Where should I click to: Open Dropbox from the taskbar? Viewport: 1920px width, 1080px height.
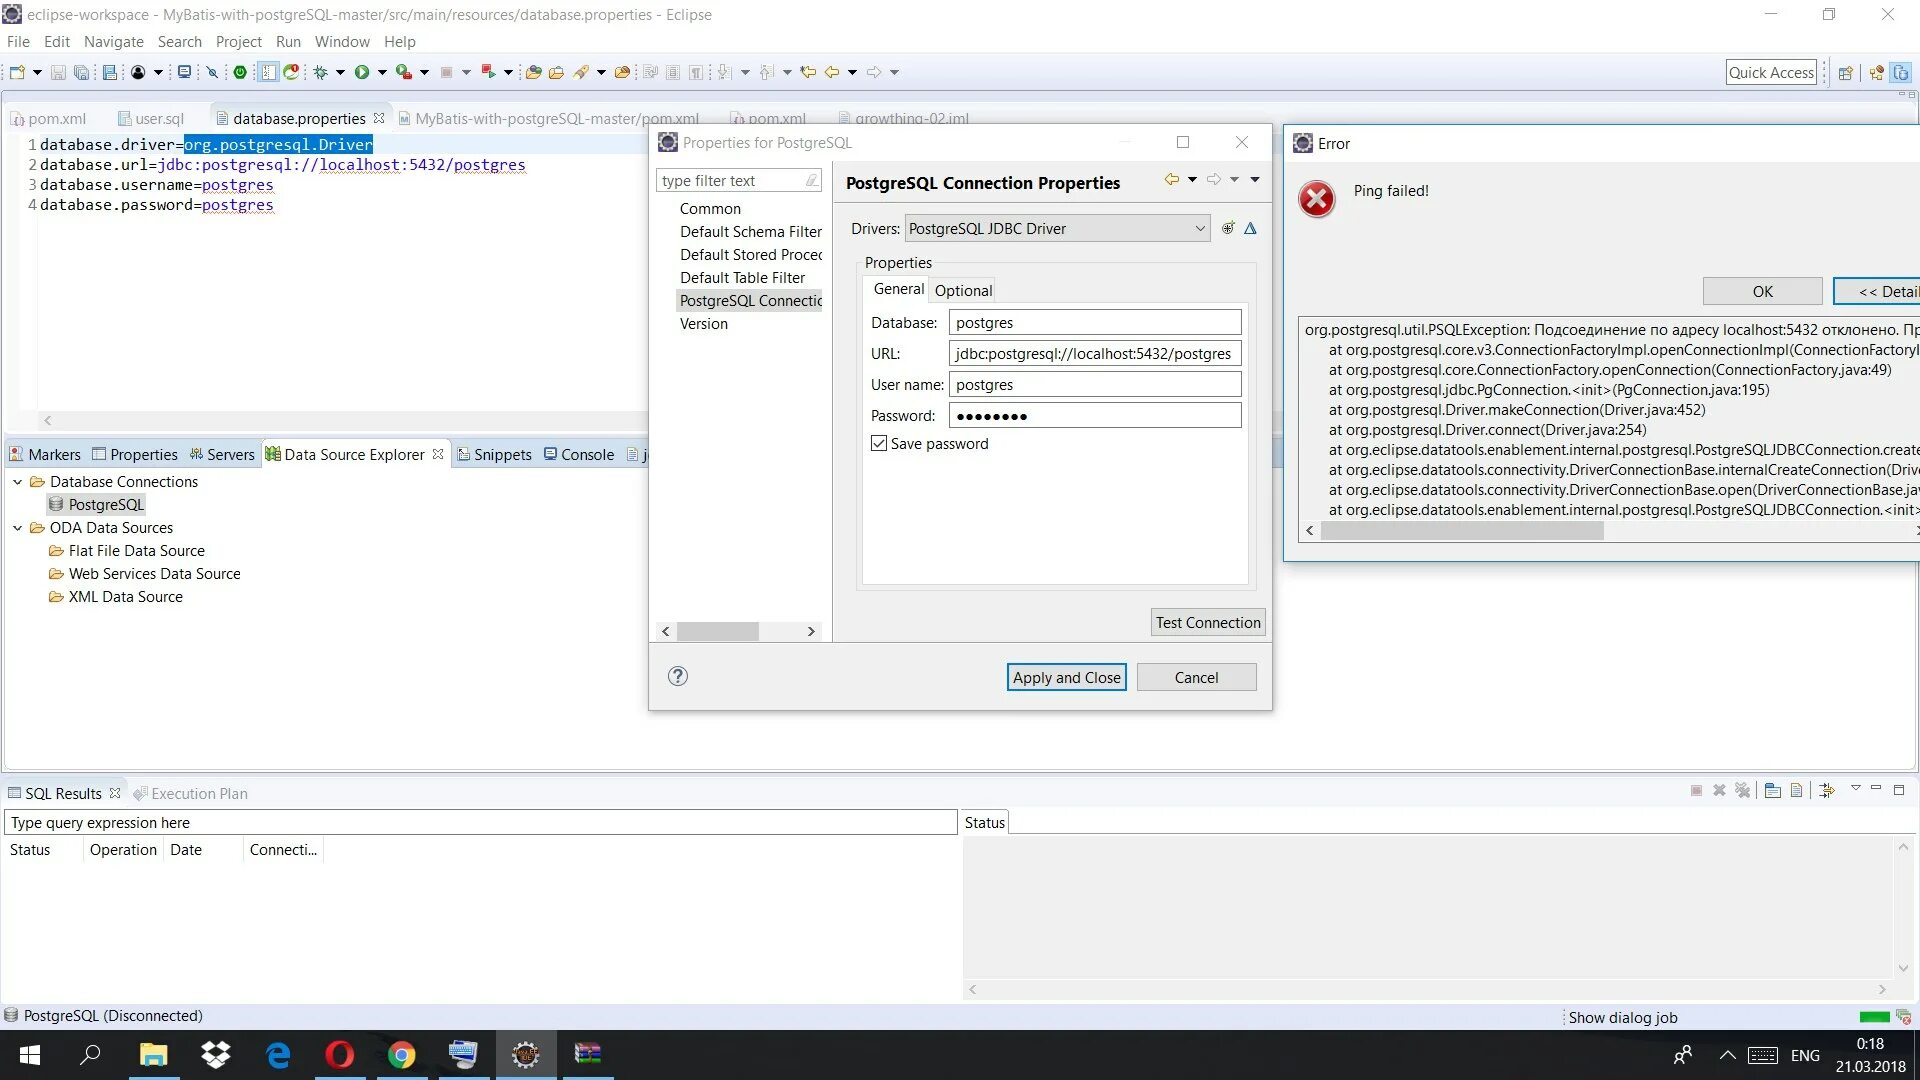(215, 1054)
